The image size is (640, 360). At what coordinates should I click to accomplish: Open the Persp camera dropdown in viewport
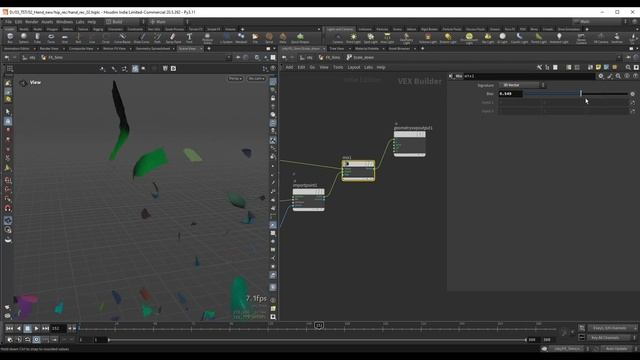(236, 78)
